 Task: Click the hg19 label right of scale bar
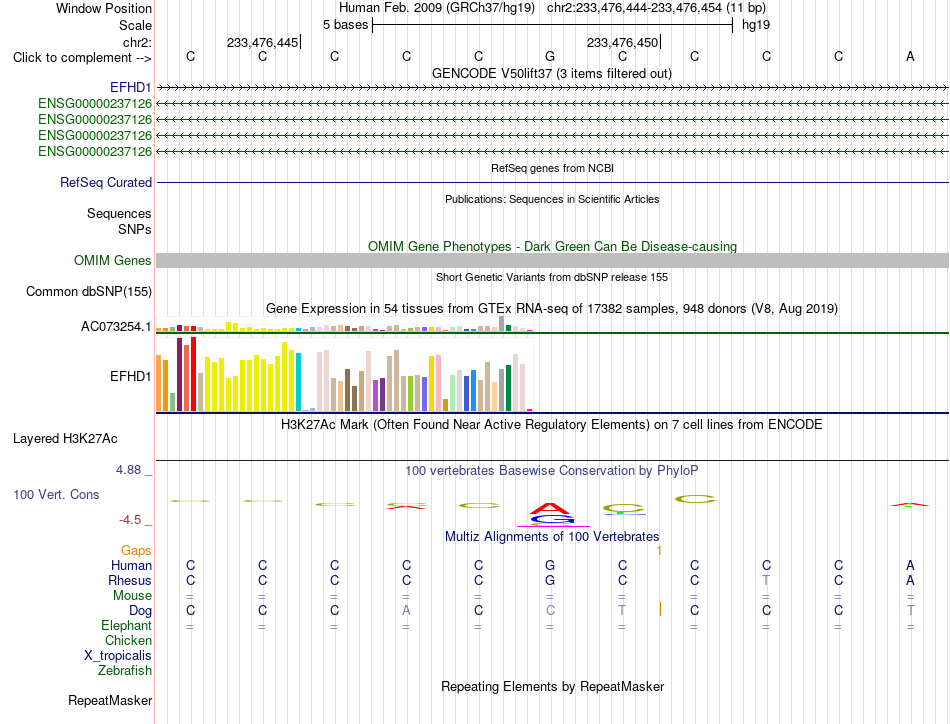click(x=756, y=25)
